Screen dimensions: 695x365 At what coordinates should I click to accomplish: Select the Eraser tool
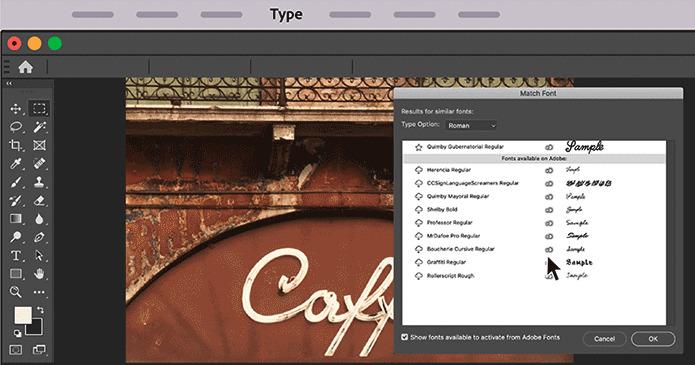coord(39,200)
